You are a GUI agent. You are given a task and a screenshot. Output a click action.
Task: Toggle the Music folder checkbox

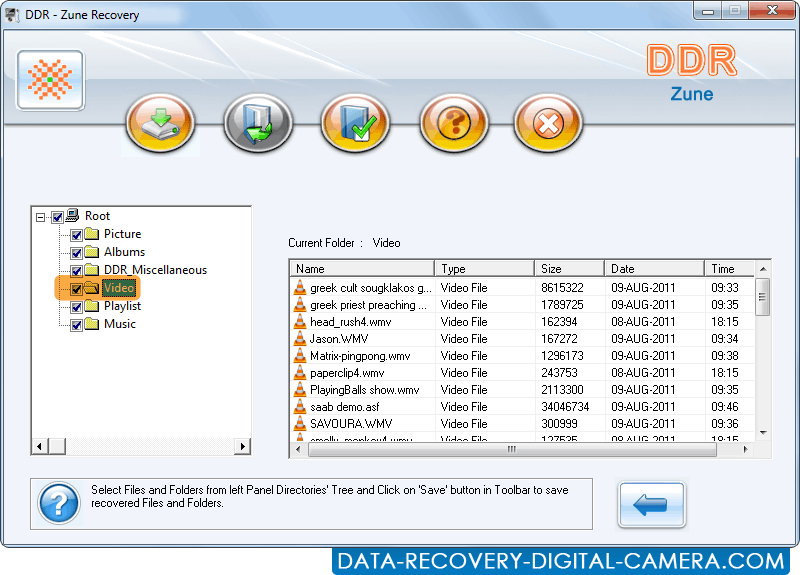77,325
